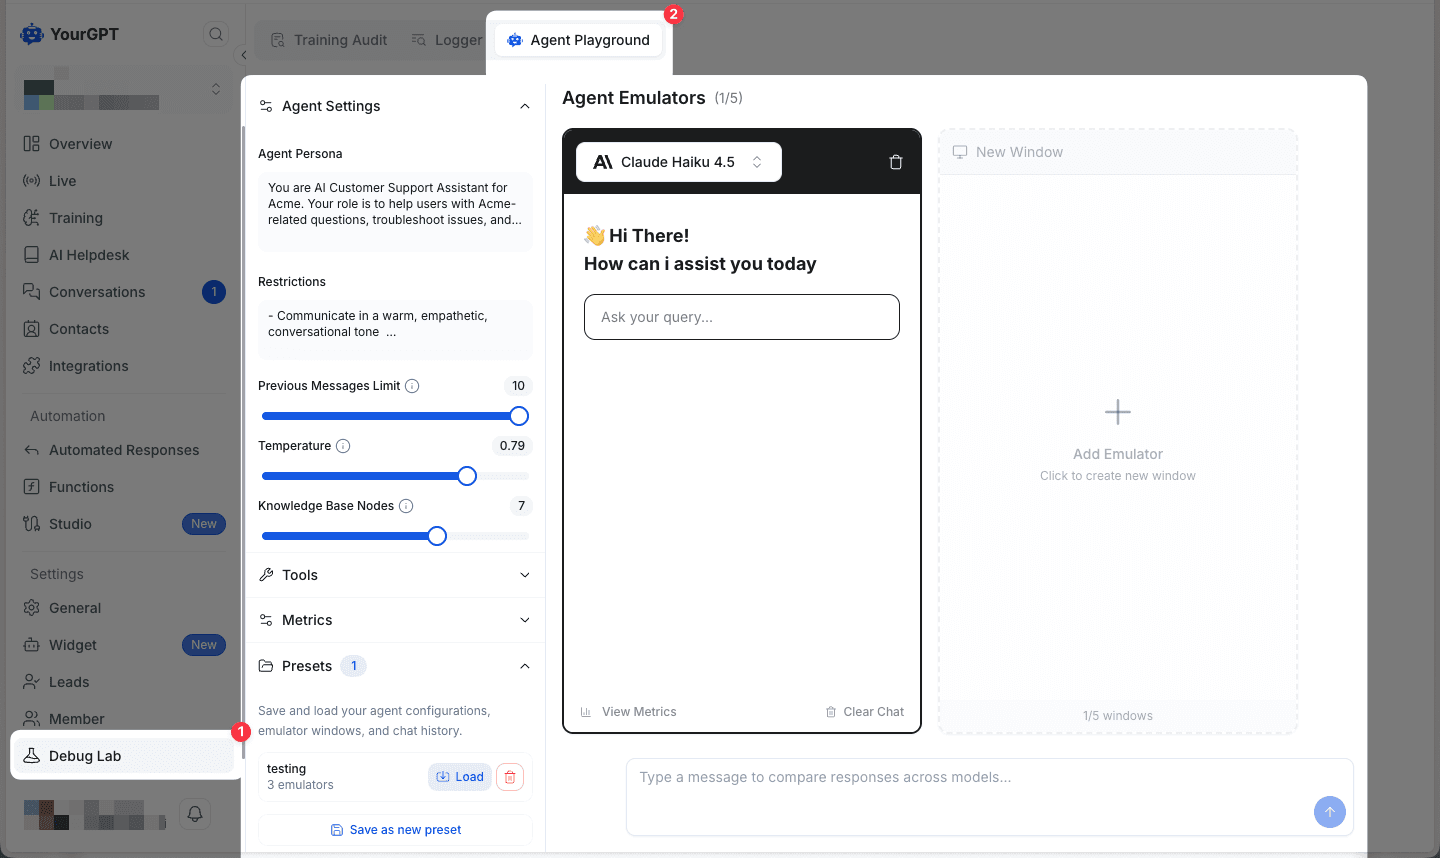Adjust the Temperature slider handle

point(467,476)
